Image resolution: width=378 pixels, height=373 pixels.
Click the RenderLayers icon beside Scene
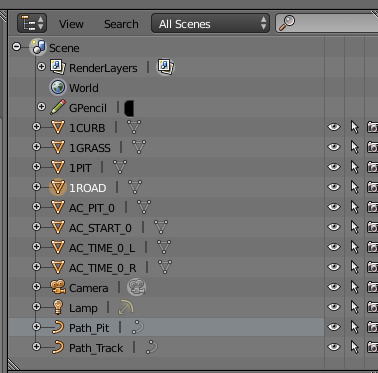click(x=58, y=67)
